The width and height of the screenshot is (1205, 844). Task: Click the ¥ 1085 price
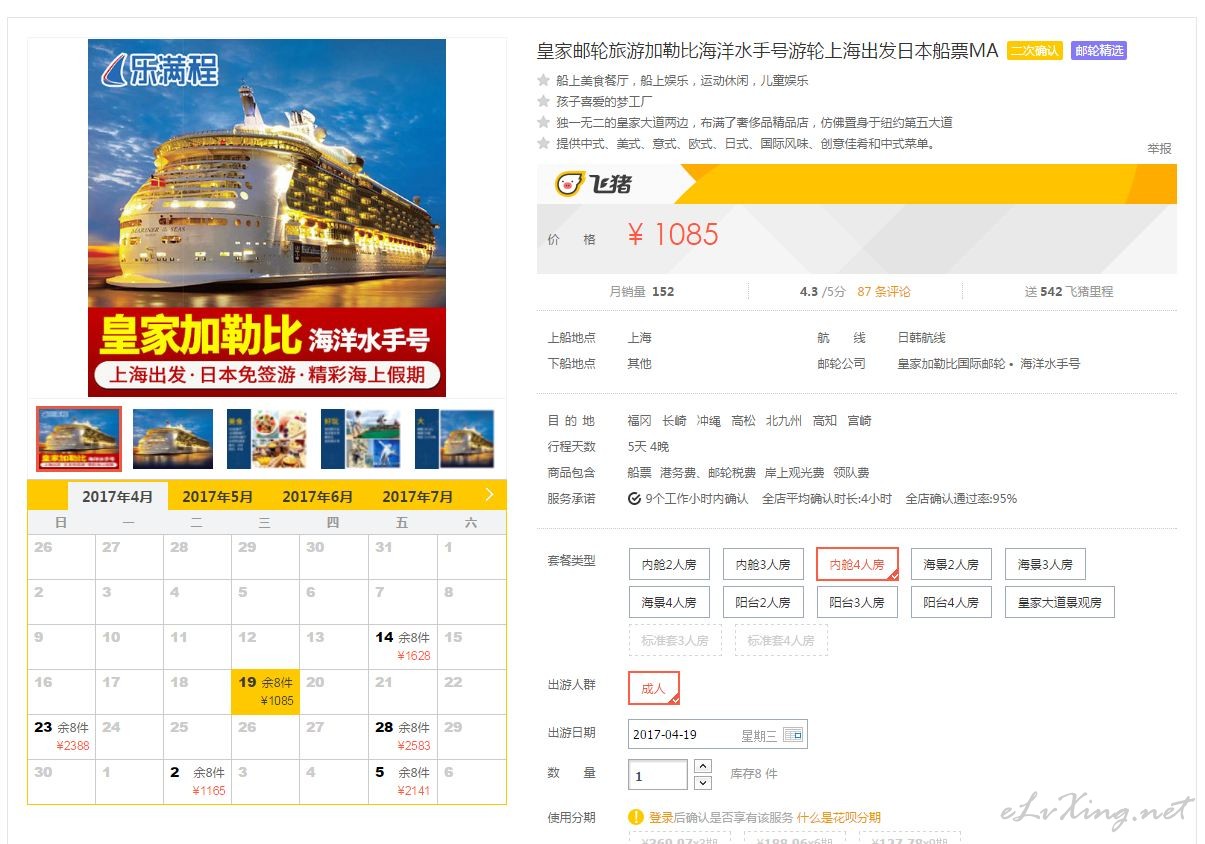673,235
